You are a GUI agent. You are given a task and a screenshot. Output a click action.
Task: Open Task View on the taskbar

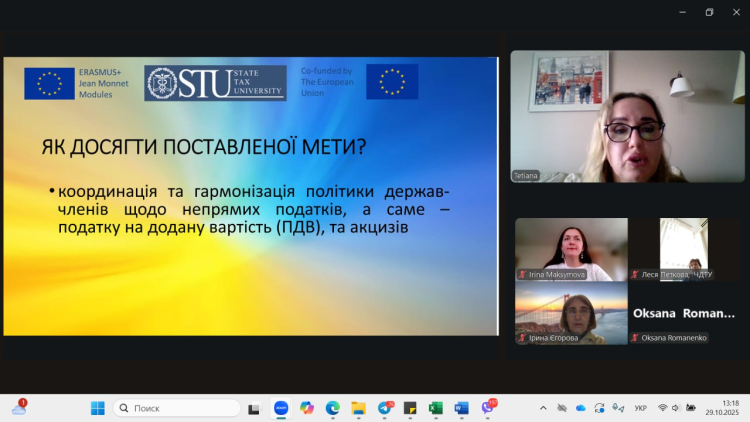pos(255,408)
